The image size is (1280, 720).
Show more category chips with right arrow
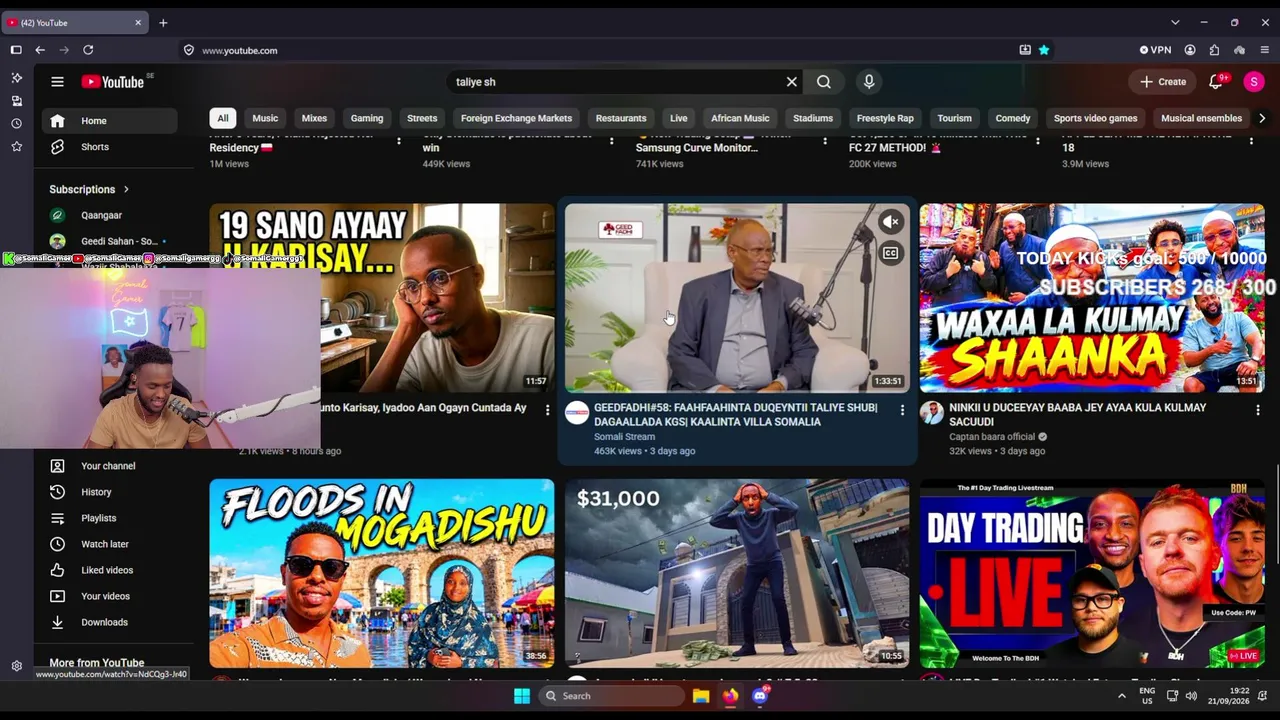(1262, 118)
